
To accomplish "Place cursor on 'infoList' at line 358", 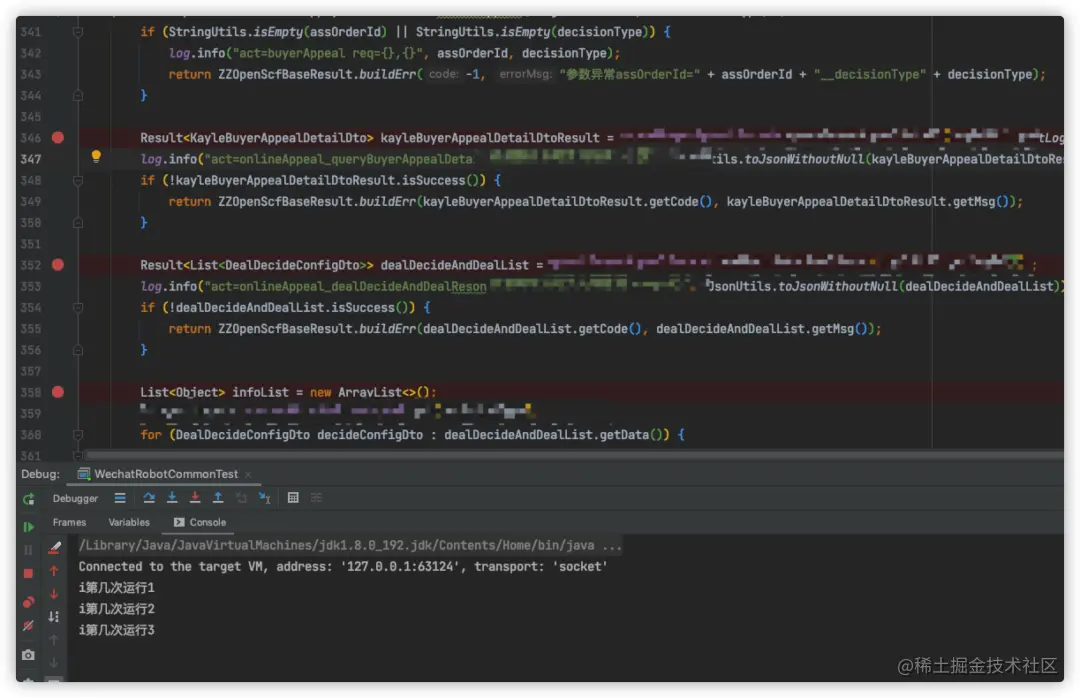I will [260, 392].
